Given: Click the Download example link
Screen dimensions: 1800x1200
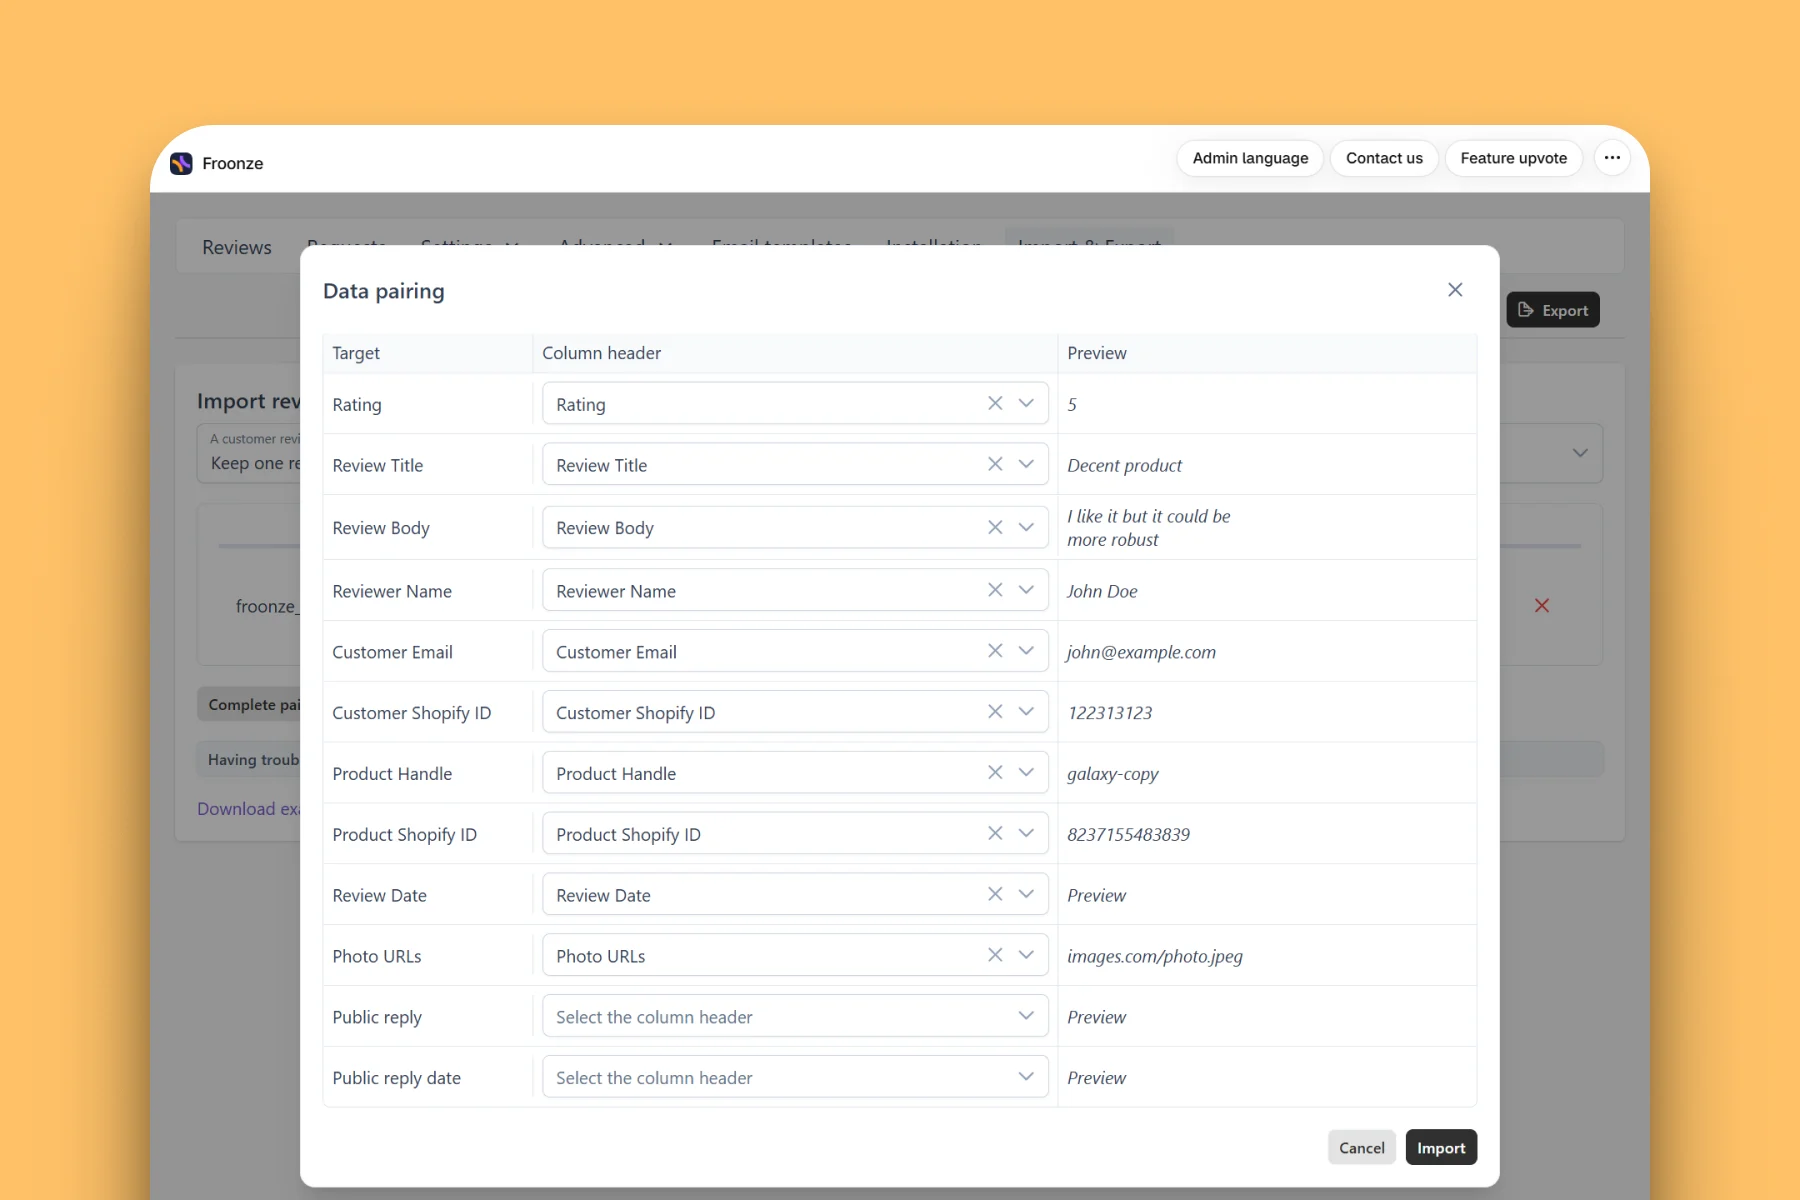Looking at the screenshot, I should [x=249, y=809].
